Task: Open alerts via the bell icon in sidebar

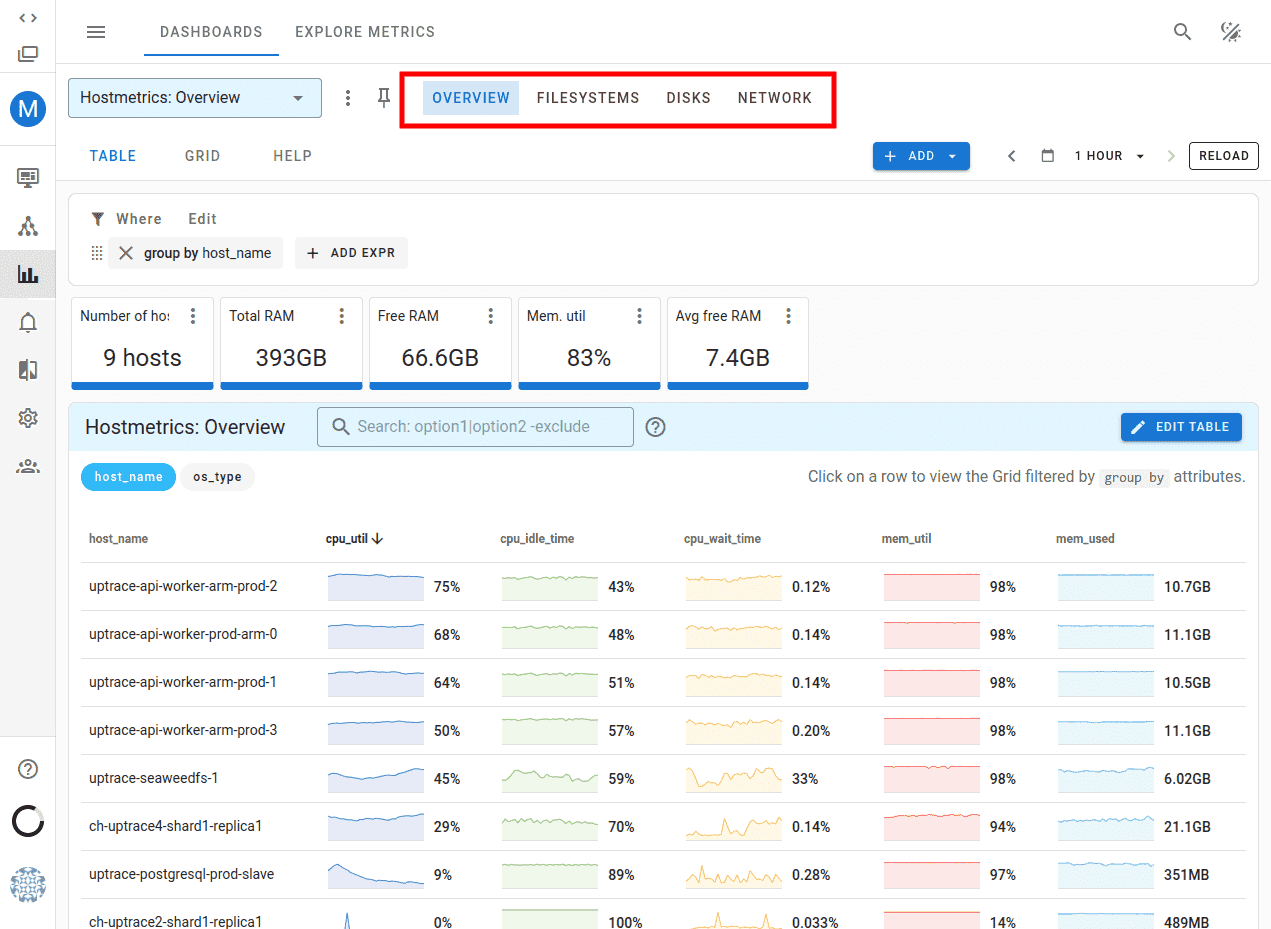Action: 27,322
